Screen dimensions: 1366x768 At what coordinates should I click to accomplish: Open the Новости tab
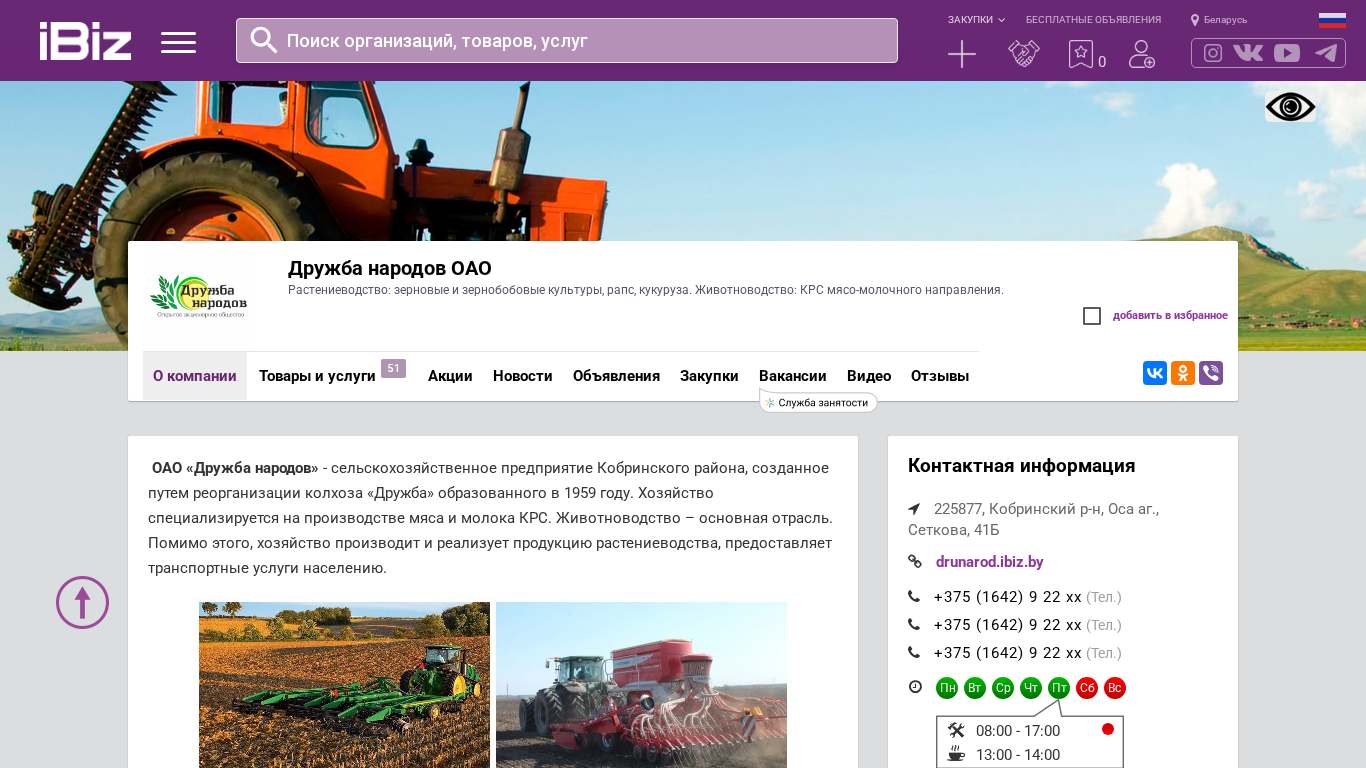pos(523,376)
